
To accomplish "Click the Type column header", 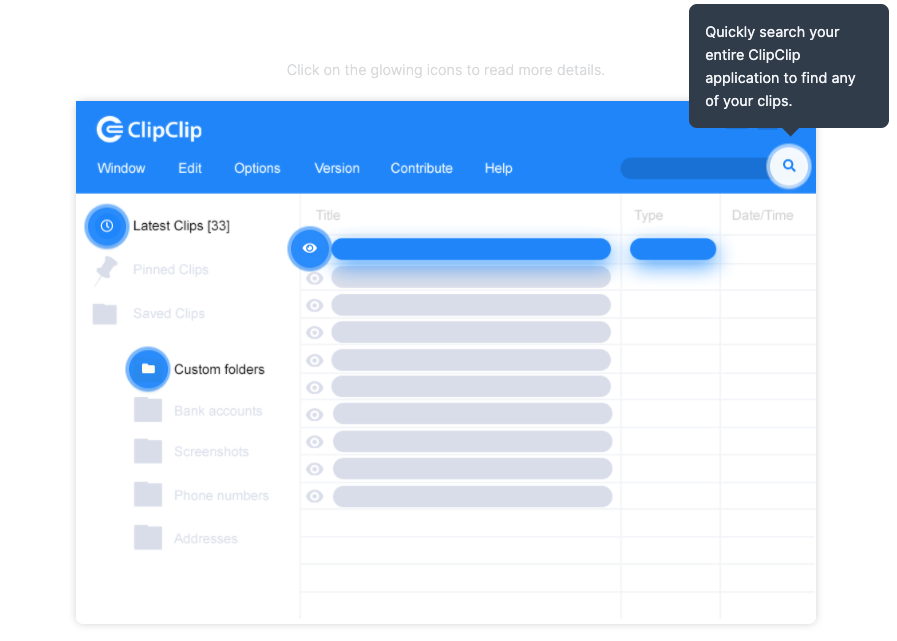I will 649,215.
